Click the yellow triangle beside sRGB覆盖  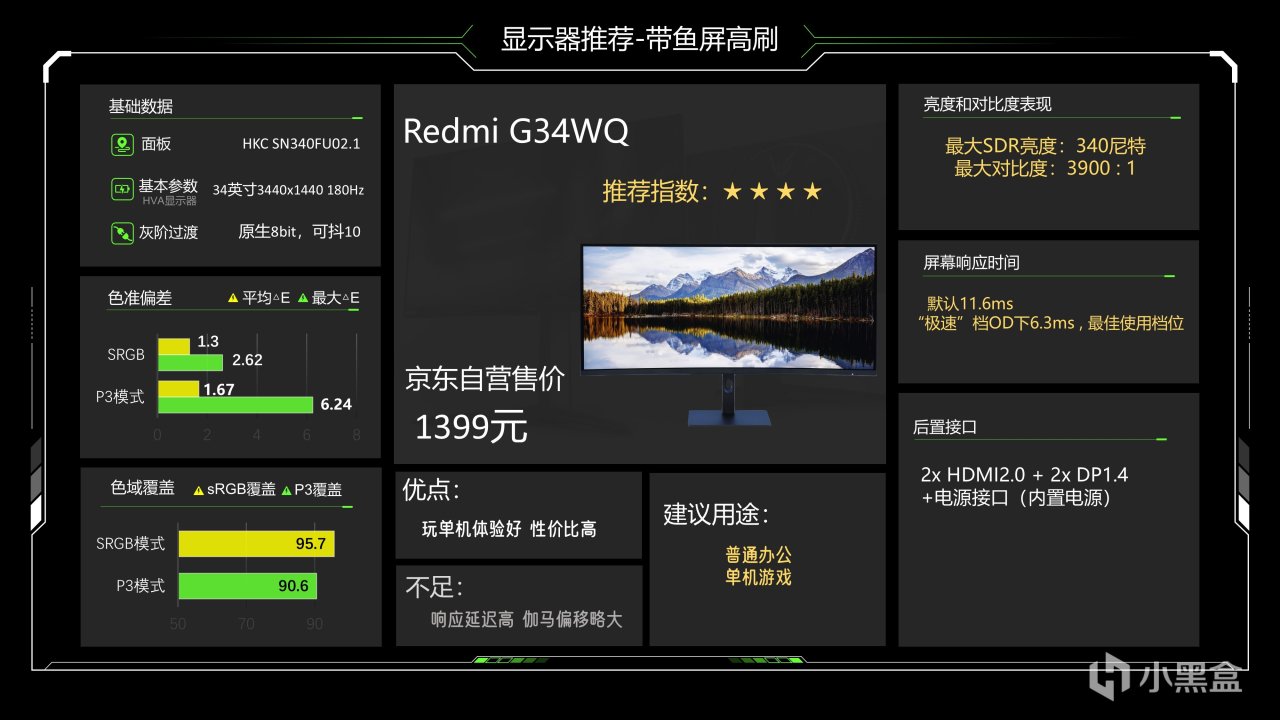tap(198, 490)
